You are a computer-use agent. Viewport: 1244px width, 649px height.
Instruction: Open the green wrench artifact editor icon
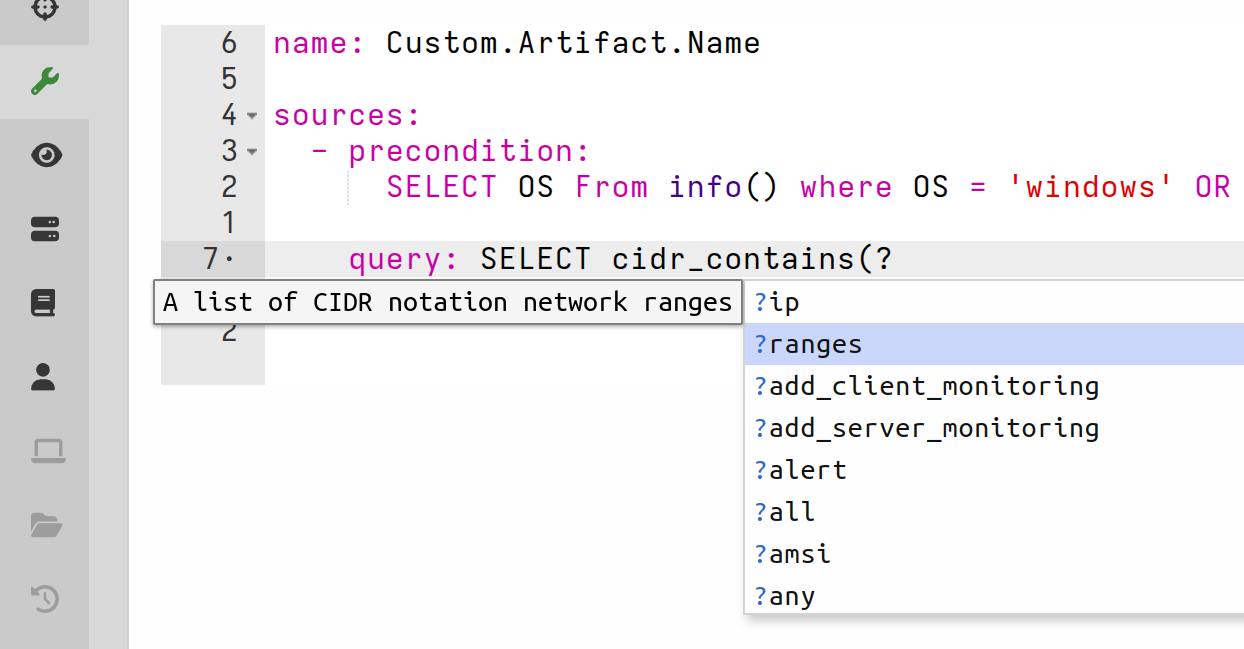pos(44,81)
